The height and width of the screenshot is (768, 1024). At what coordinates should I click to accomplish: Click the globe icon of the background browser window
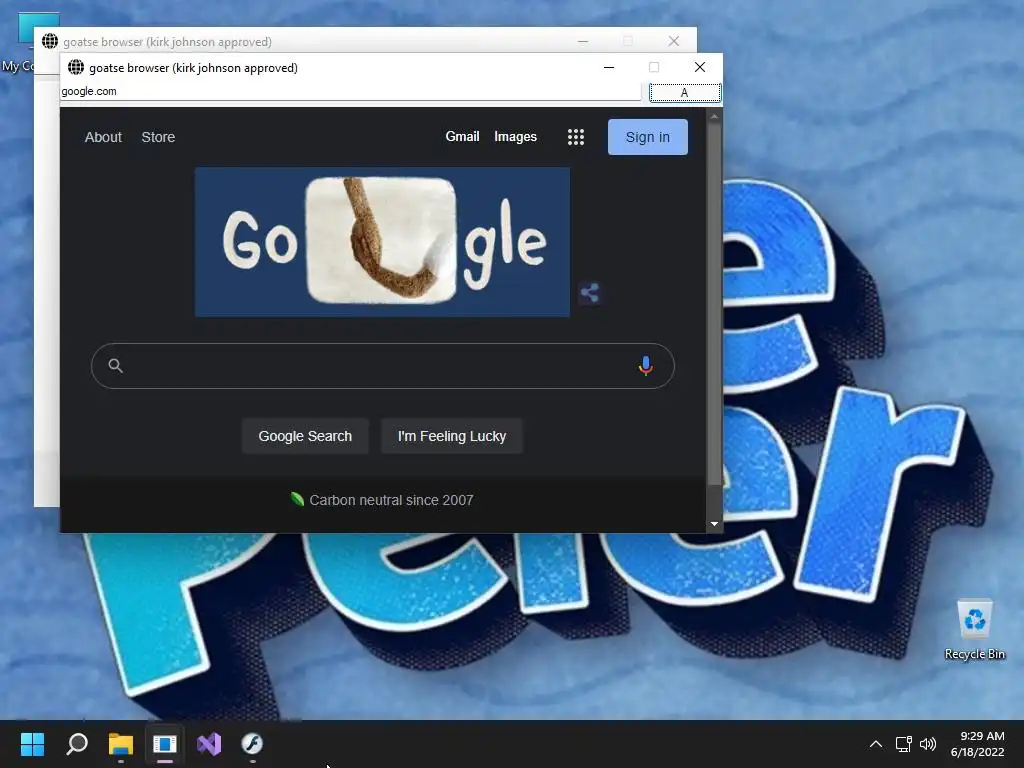[x=50, y=41]
